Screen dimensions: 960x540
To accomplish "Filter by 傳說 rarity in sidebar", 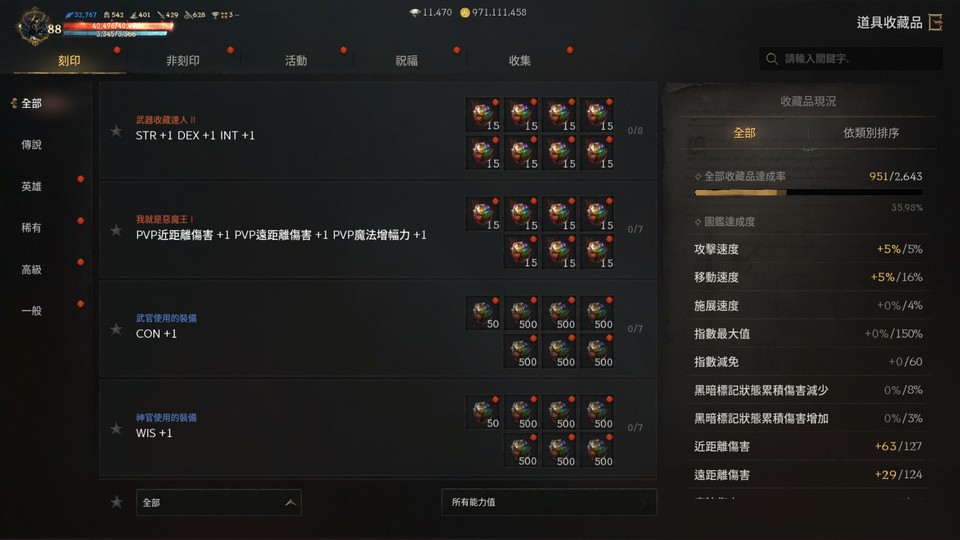I will [32, 144].
